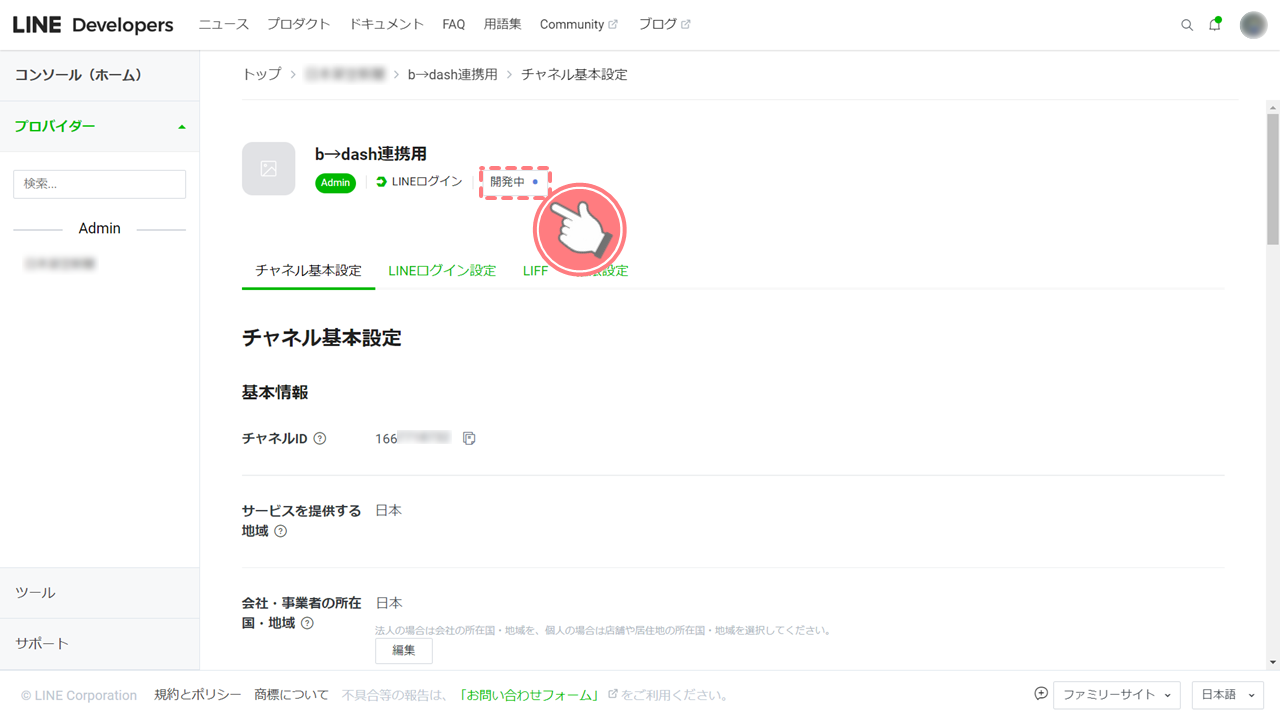Open the ニュース menu
Screen dimensions: 1280x720
point(224,25)
